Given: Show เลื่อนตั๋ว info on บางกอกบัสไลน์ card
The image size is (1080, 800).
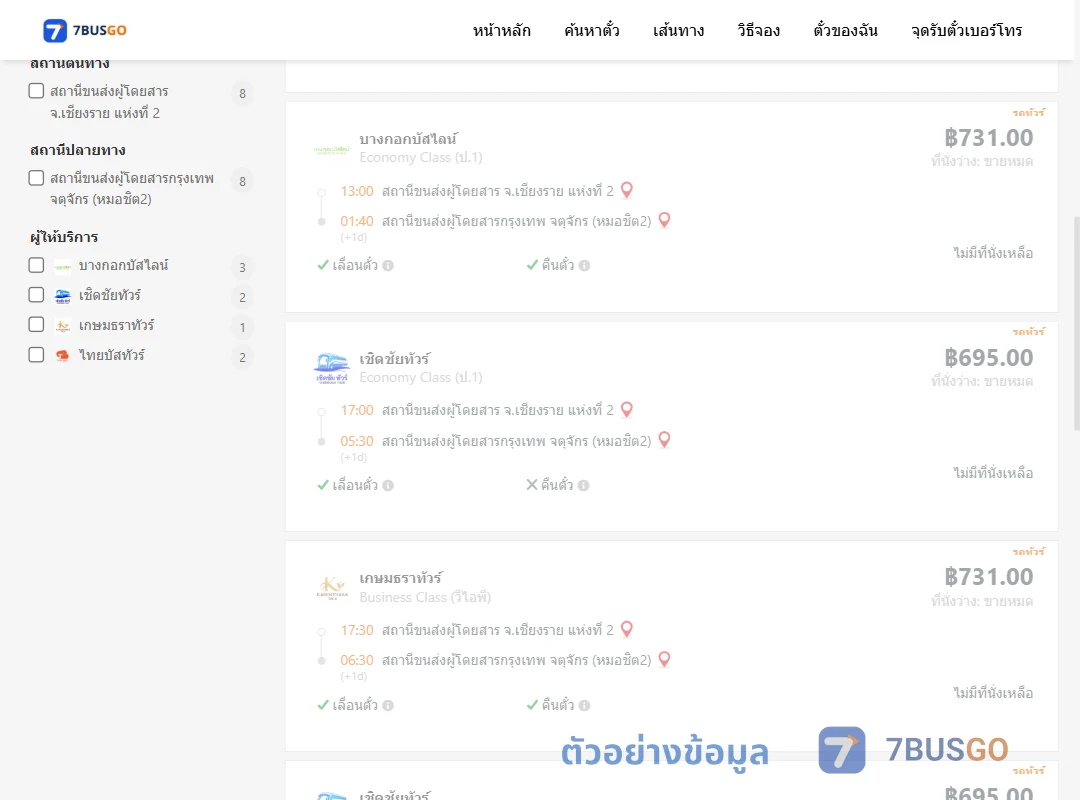Looking at the screenshot, I should coord(388,265).
